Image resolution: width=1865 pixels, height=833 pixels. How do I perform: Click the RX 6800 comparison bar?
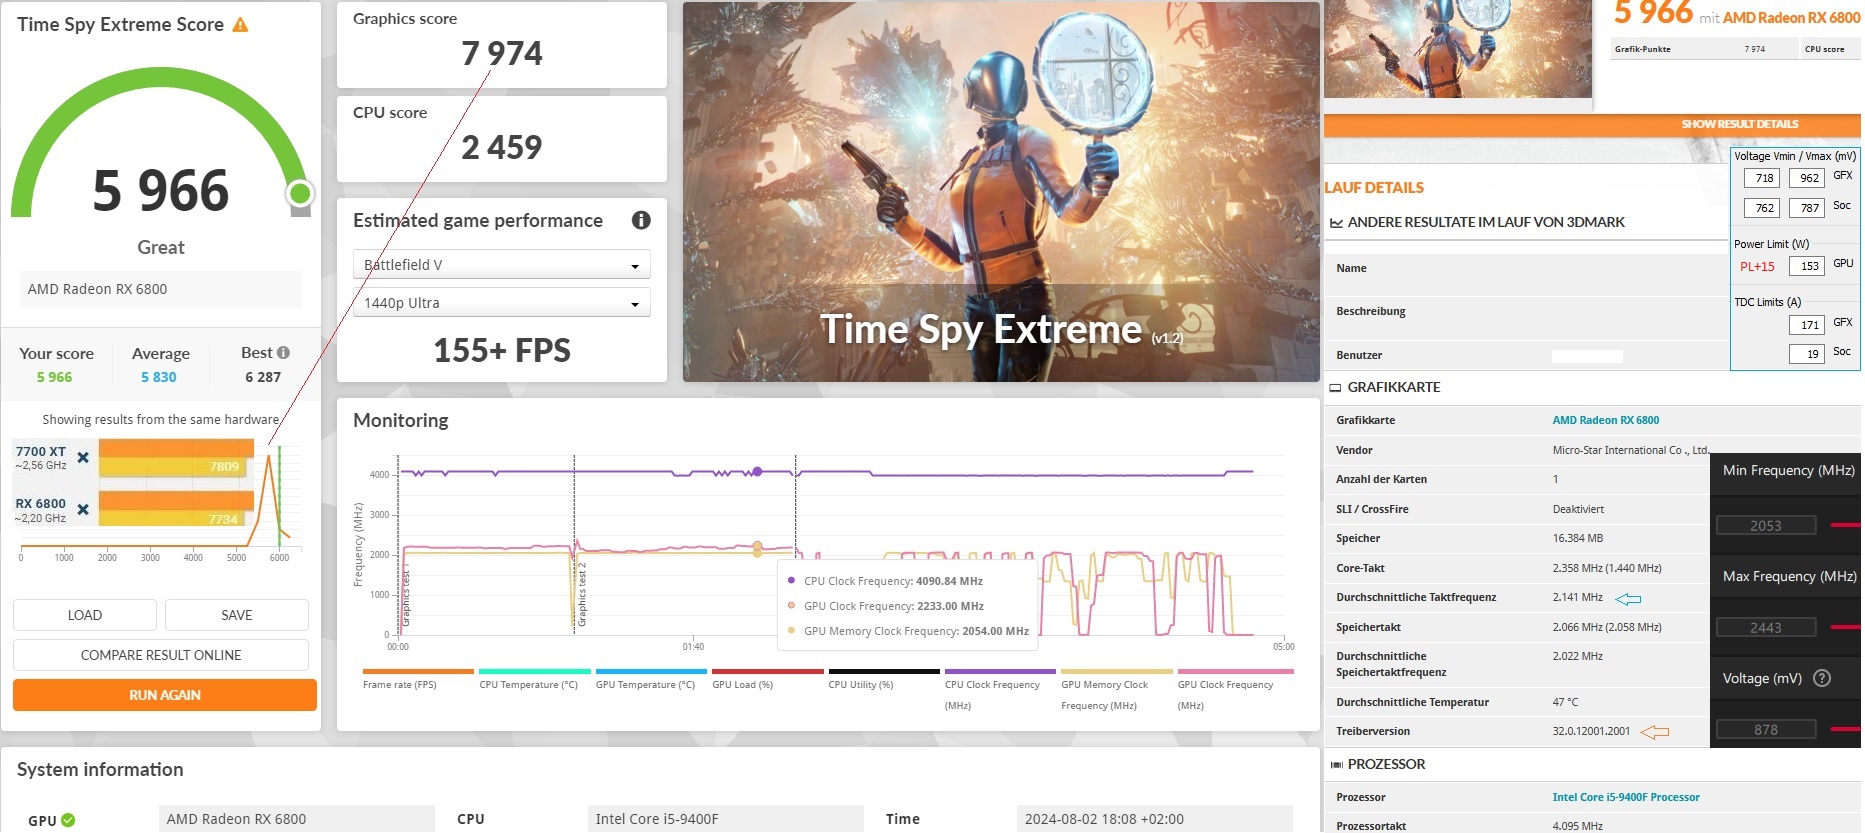pos(175,509)
